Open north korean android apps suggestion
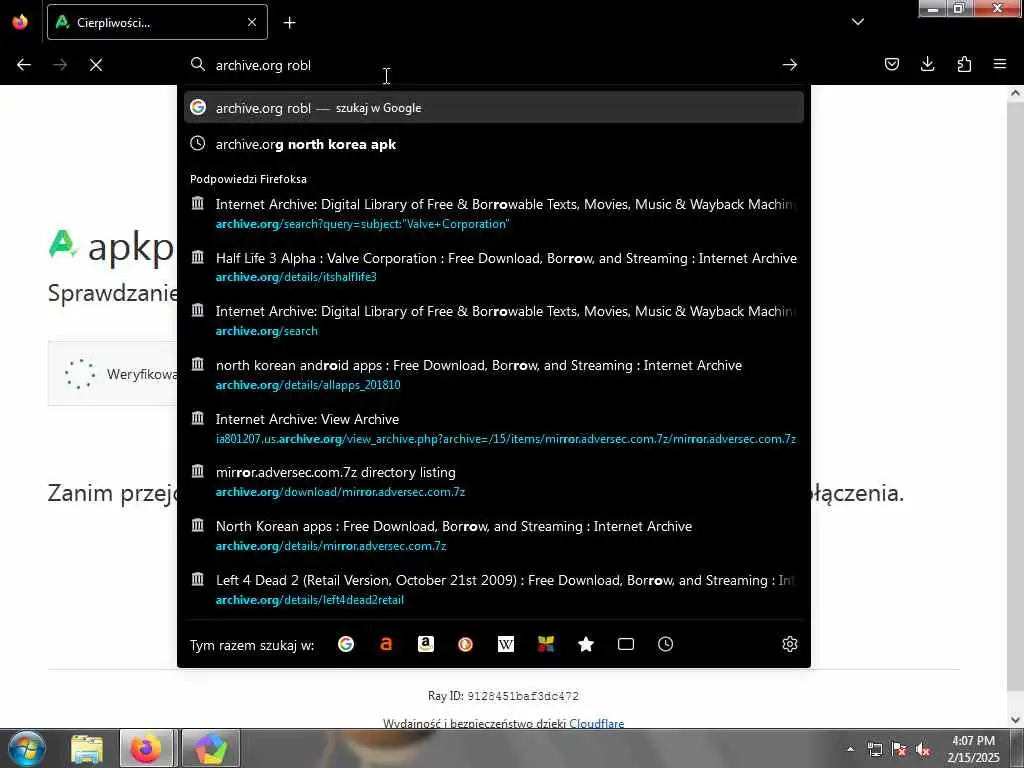This screenshot has width=1024, height=768. pos(494,375)
